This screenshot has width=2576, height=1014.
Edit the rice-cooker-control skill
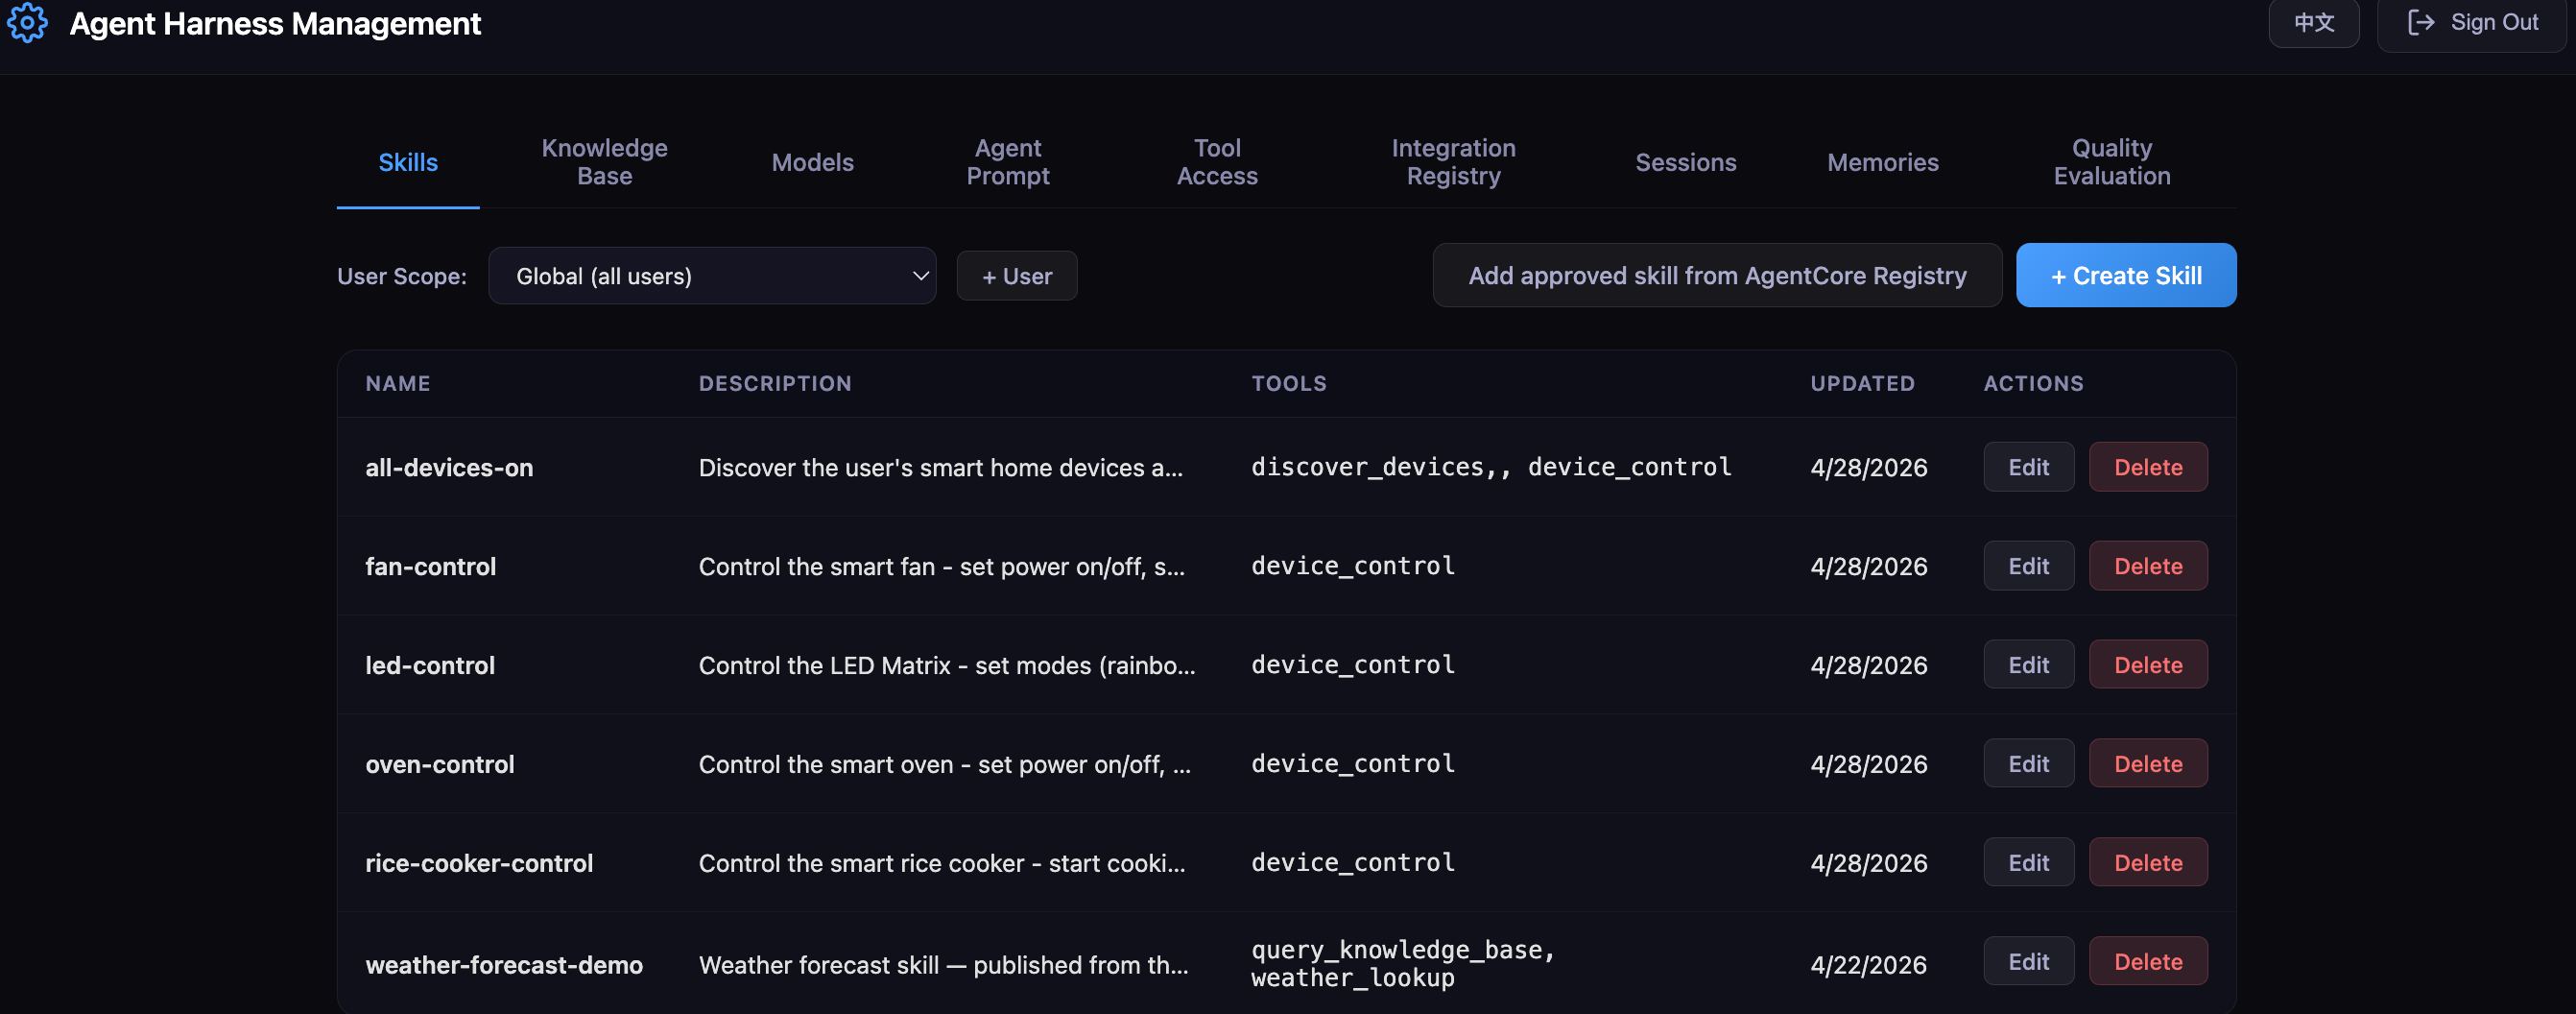[x=2028, y=863]
